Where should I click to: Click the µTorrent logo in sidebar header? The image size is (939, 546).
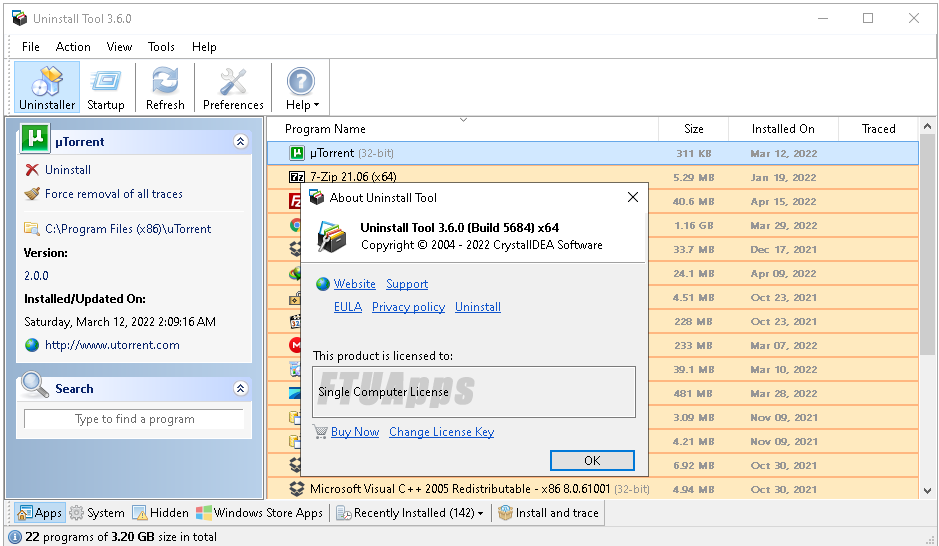coord(35,138)
